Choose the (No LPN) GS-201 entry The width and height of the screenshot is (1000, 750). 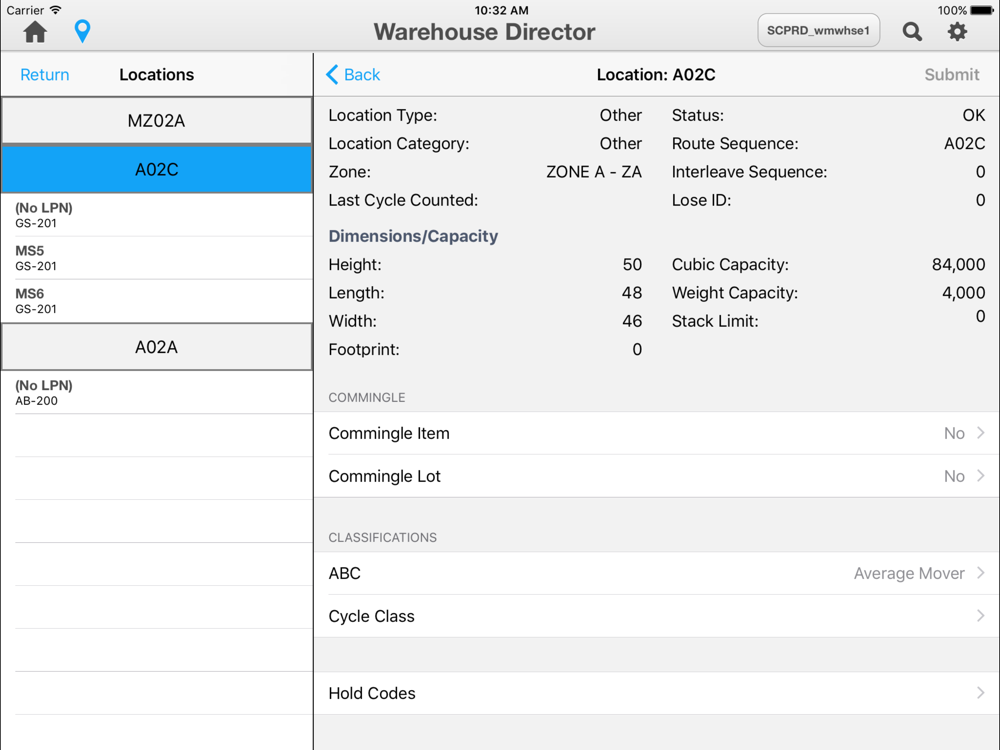[x=157, y=215]
